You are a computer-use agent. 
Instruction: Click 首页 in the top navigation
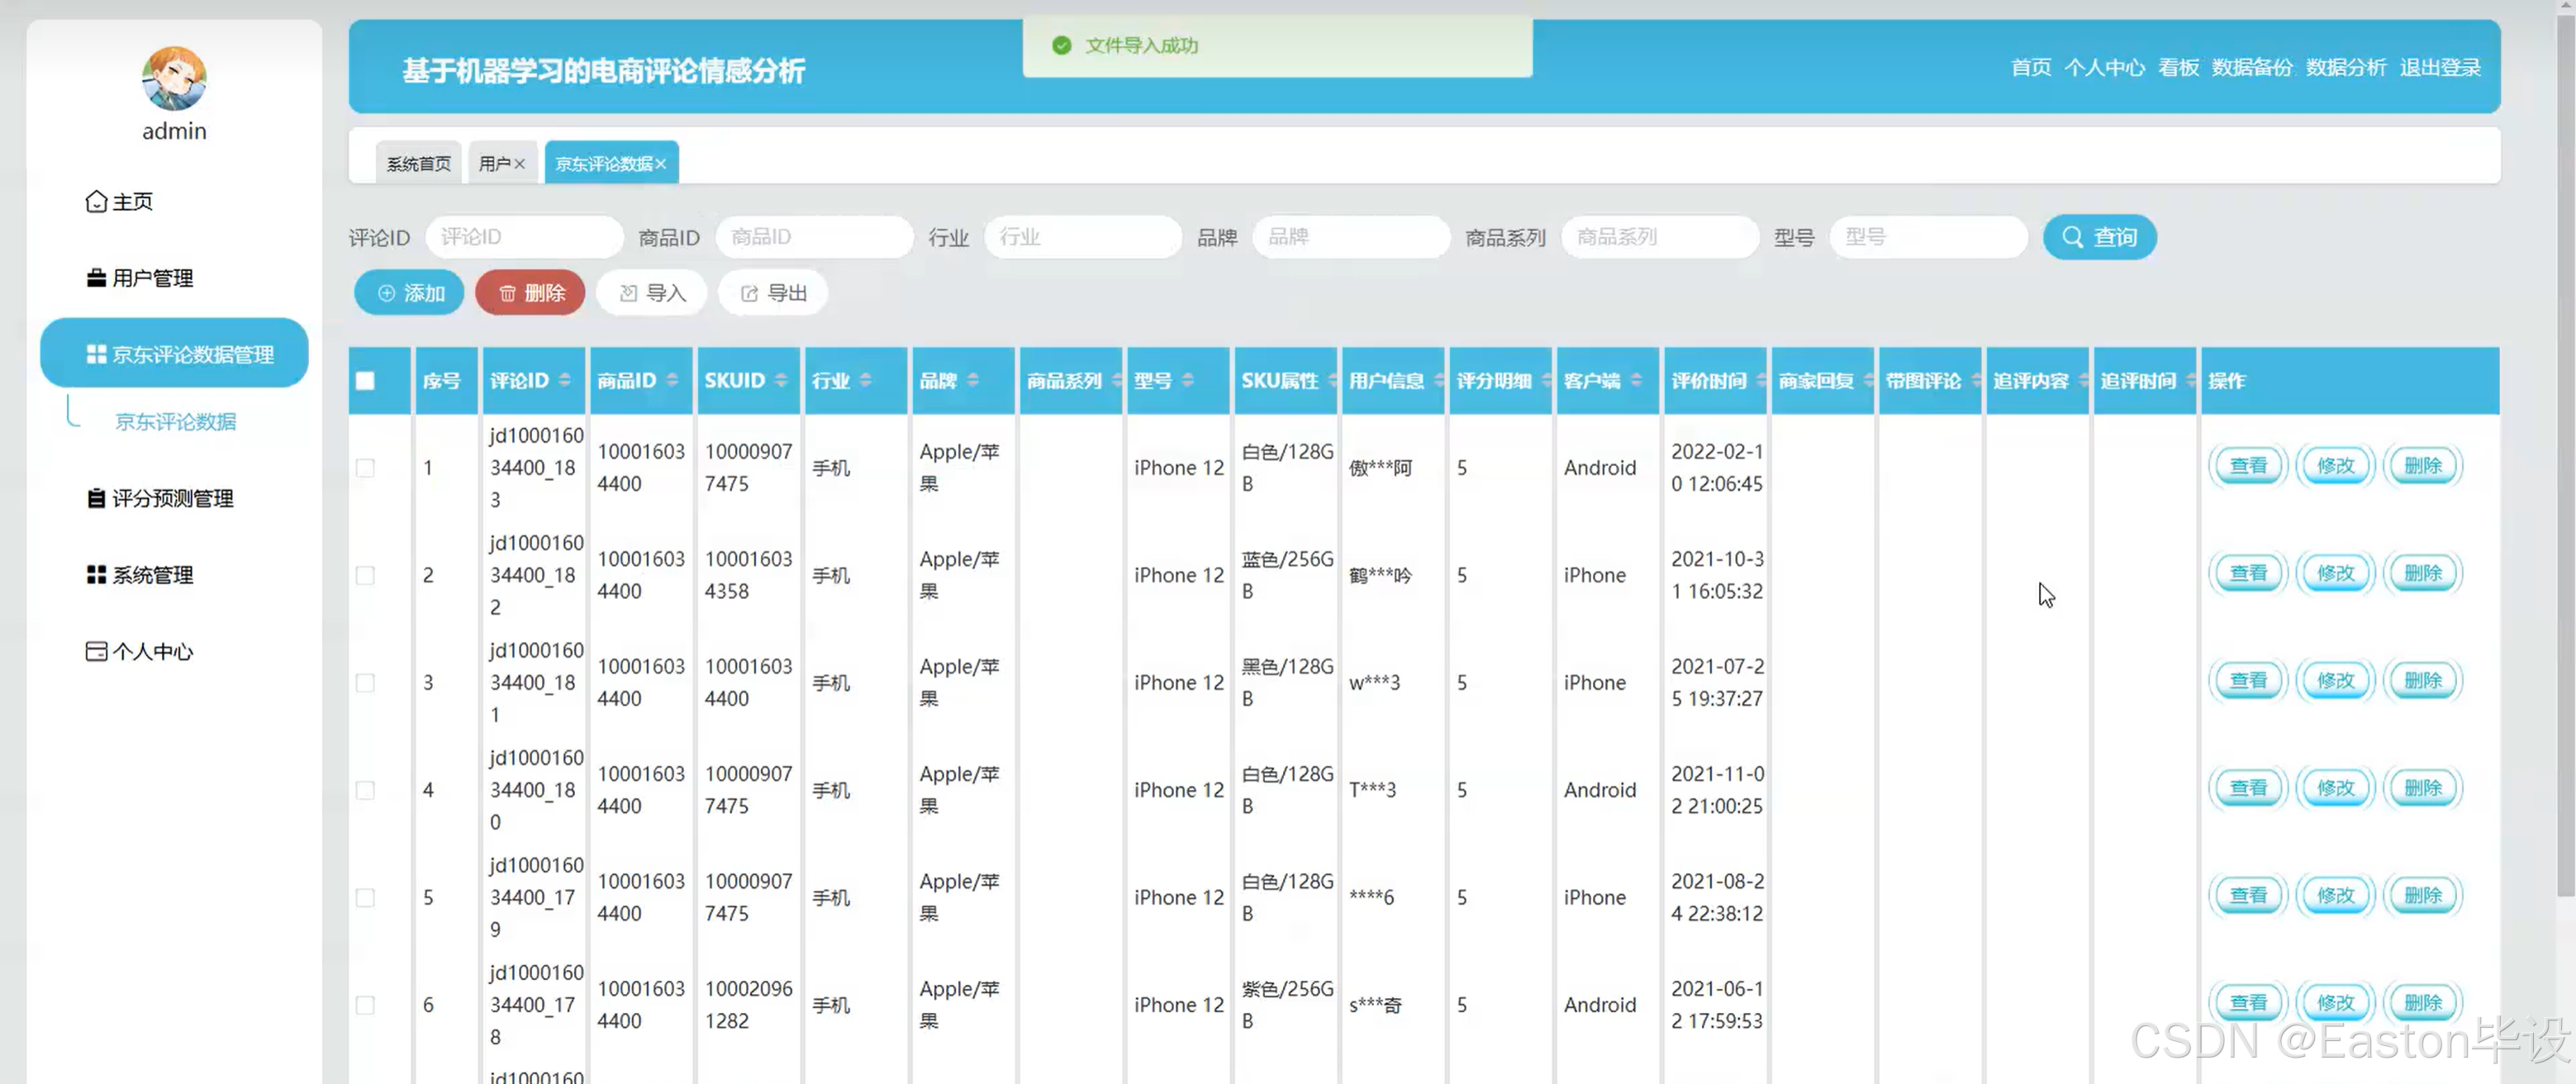[x=2031, y=67]
